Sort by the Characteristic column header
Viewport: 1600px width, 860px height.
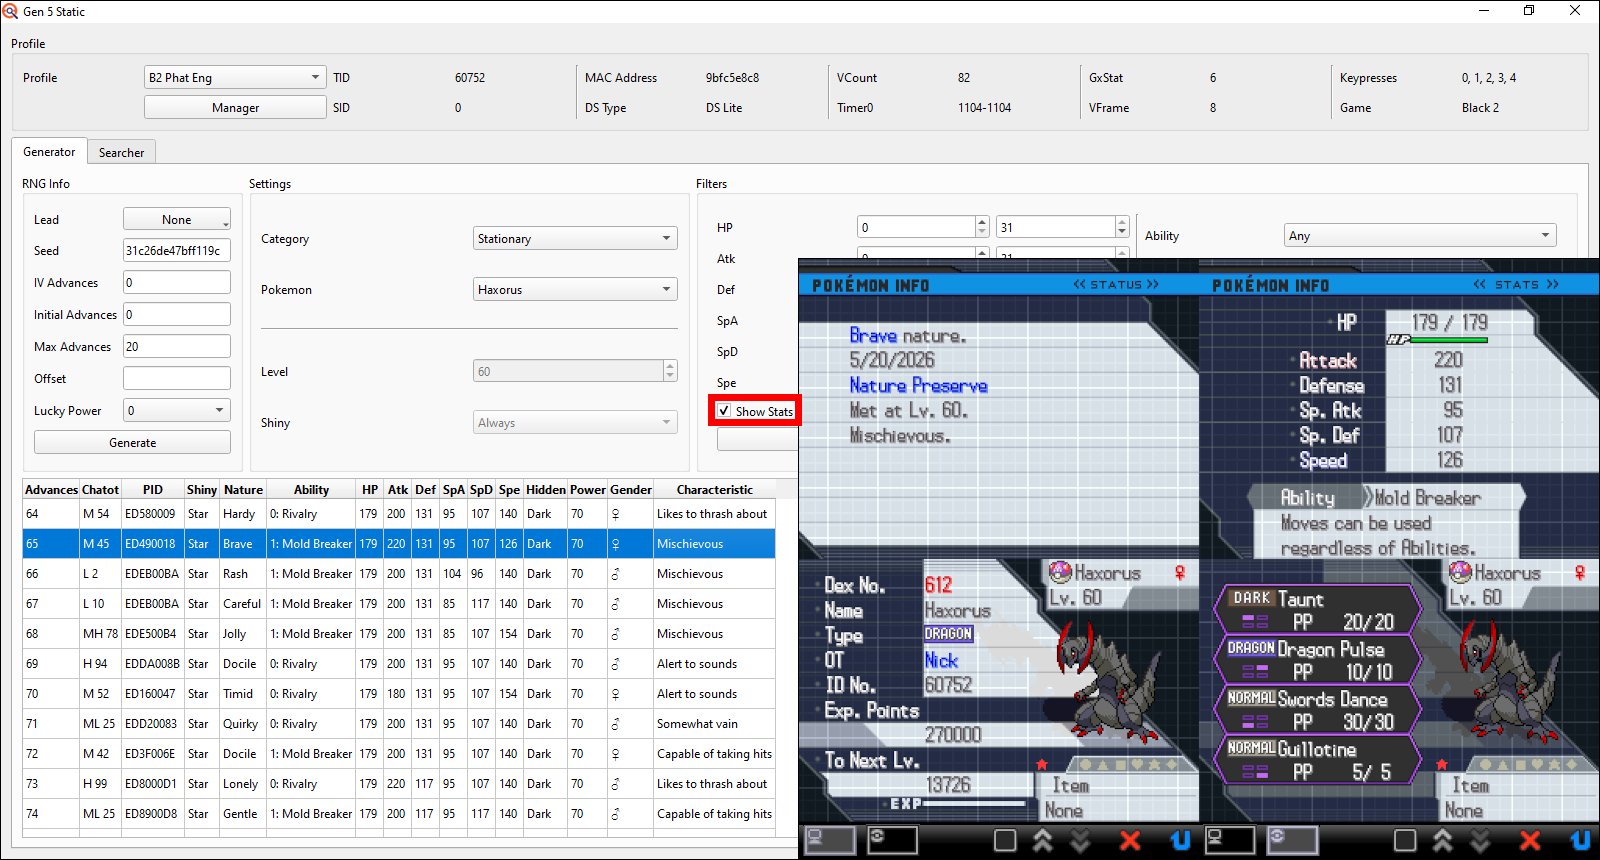pos(714,489)
